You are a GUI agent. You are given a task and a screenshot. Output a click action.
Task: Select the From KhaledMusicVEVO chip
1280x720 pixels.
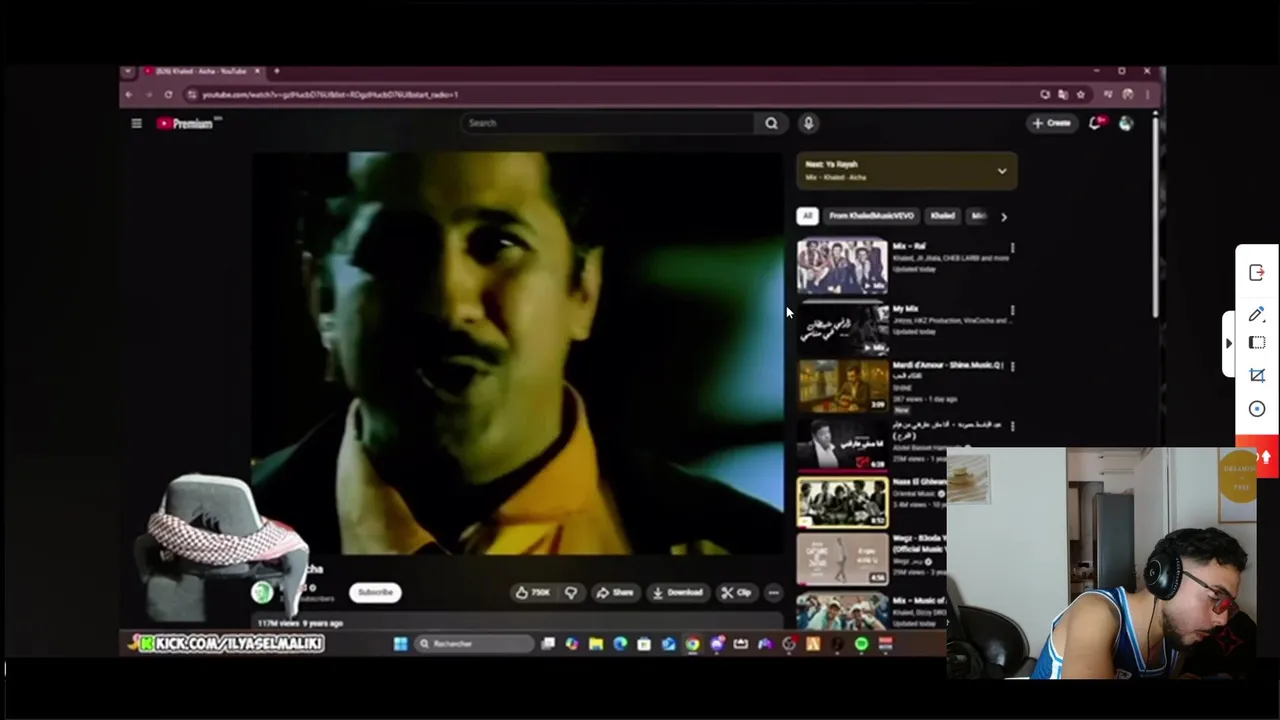[871, 216]
